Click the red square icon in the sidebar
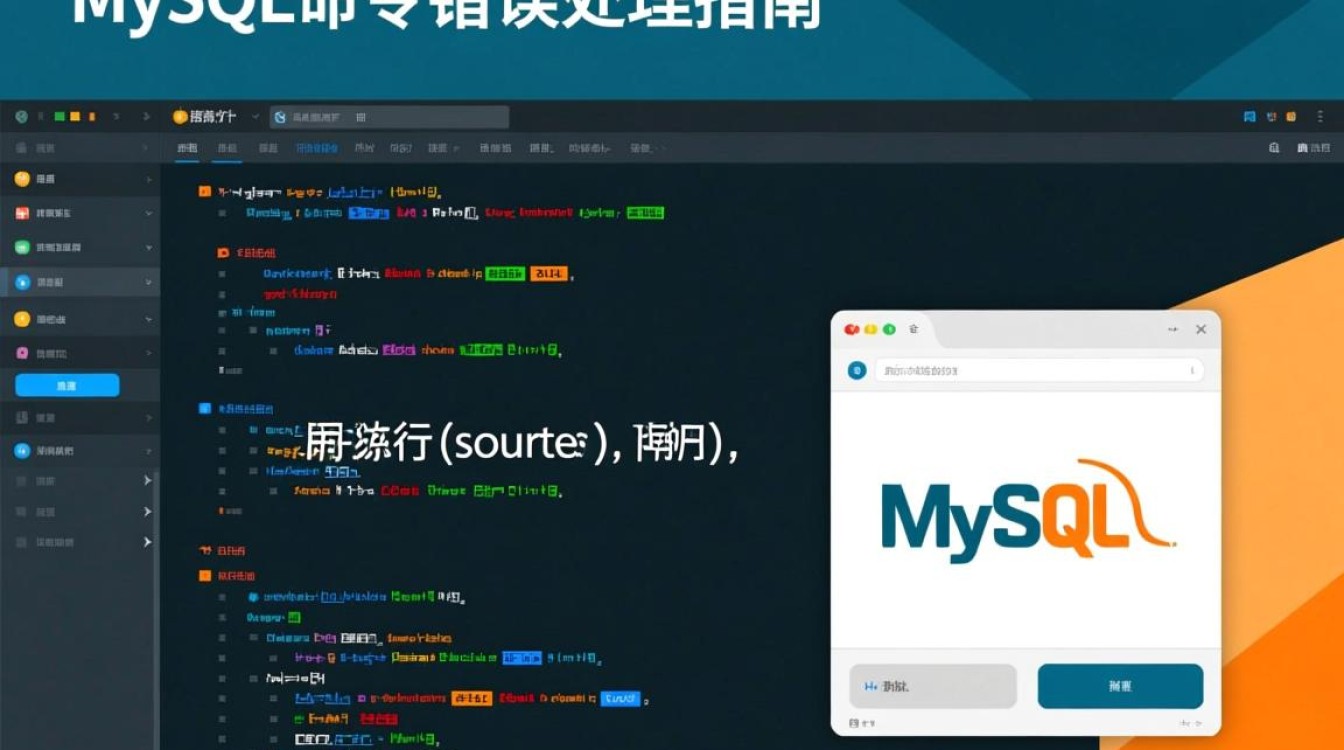The width and height of the screenshot is (1344, 750). point(22,213)
